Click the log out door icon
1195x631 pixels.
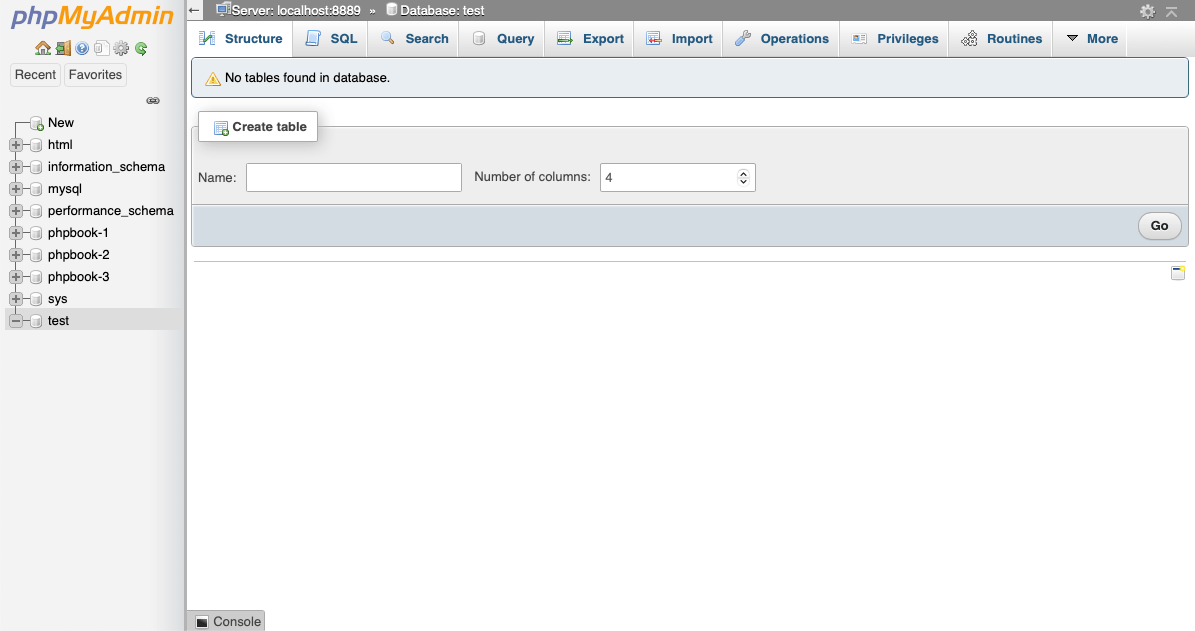63,48
